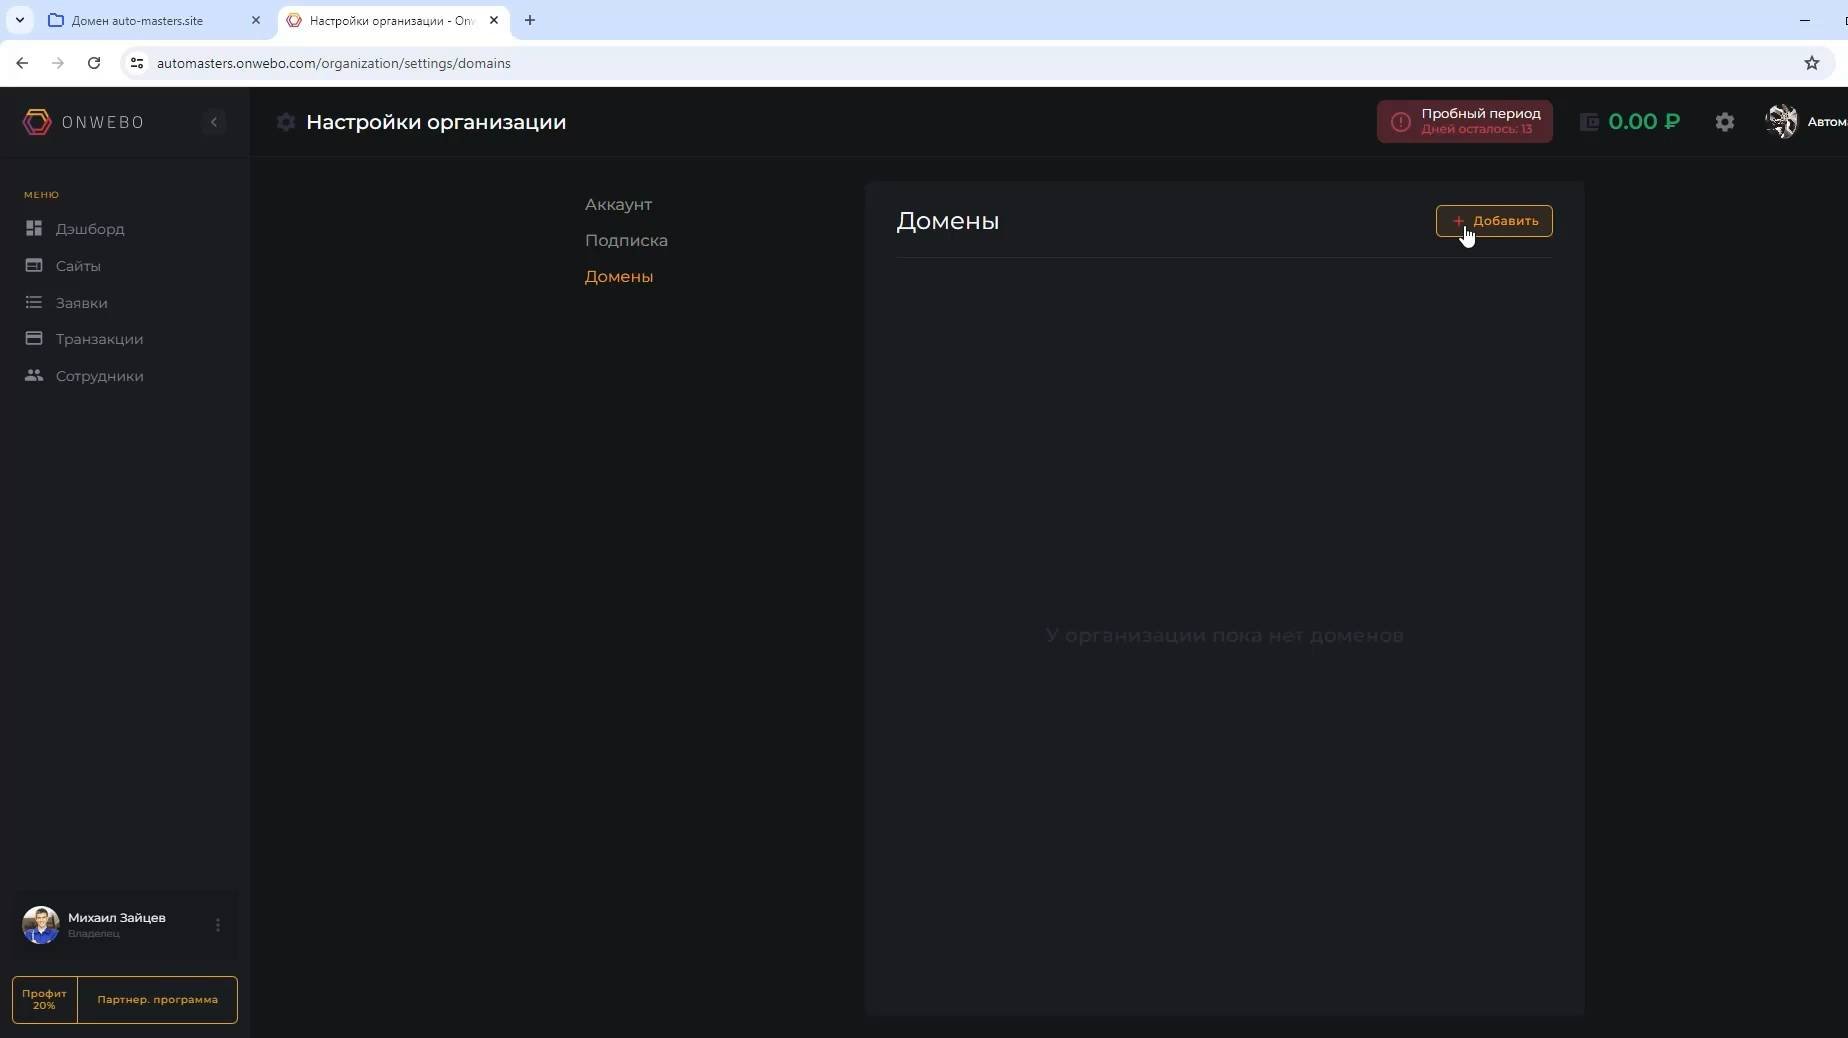Click the Транзакции card icon

tap(34, 339)
